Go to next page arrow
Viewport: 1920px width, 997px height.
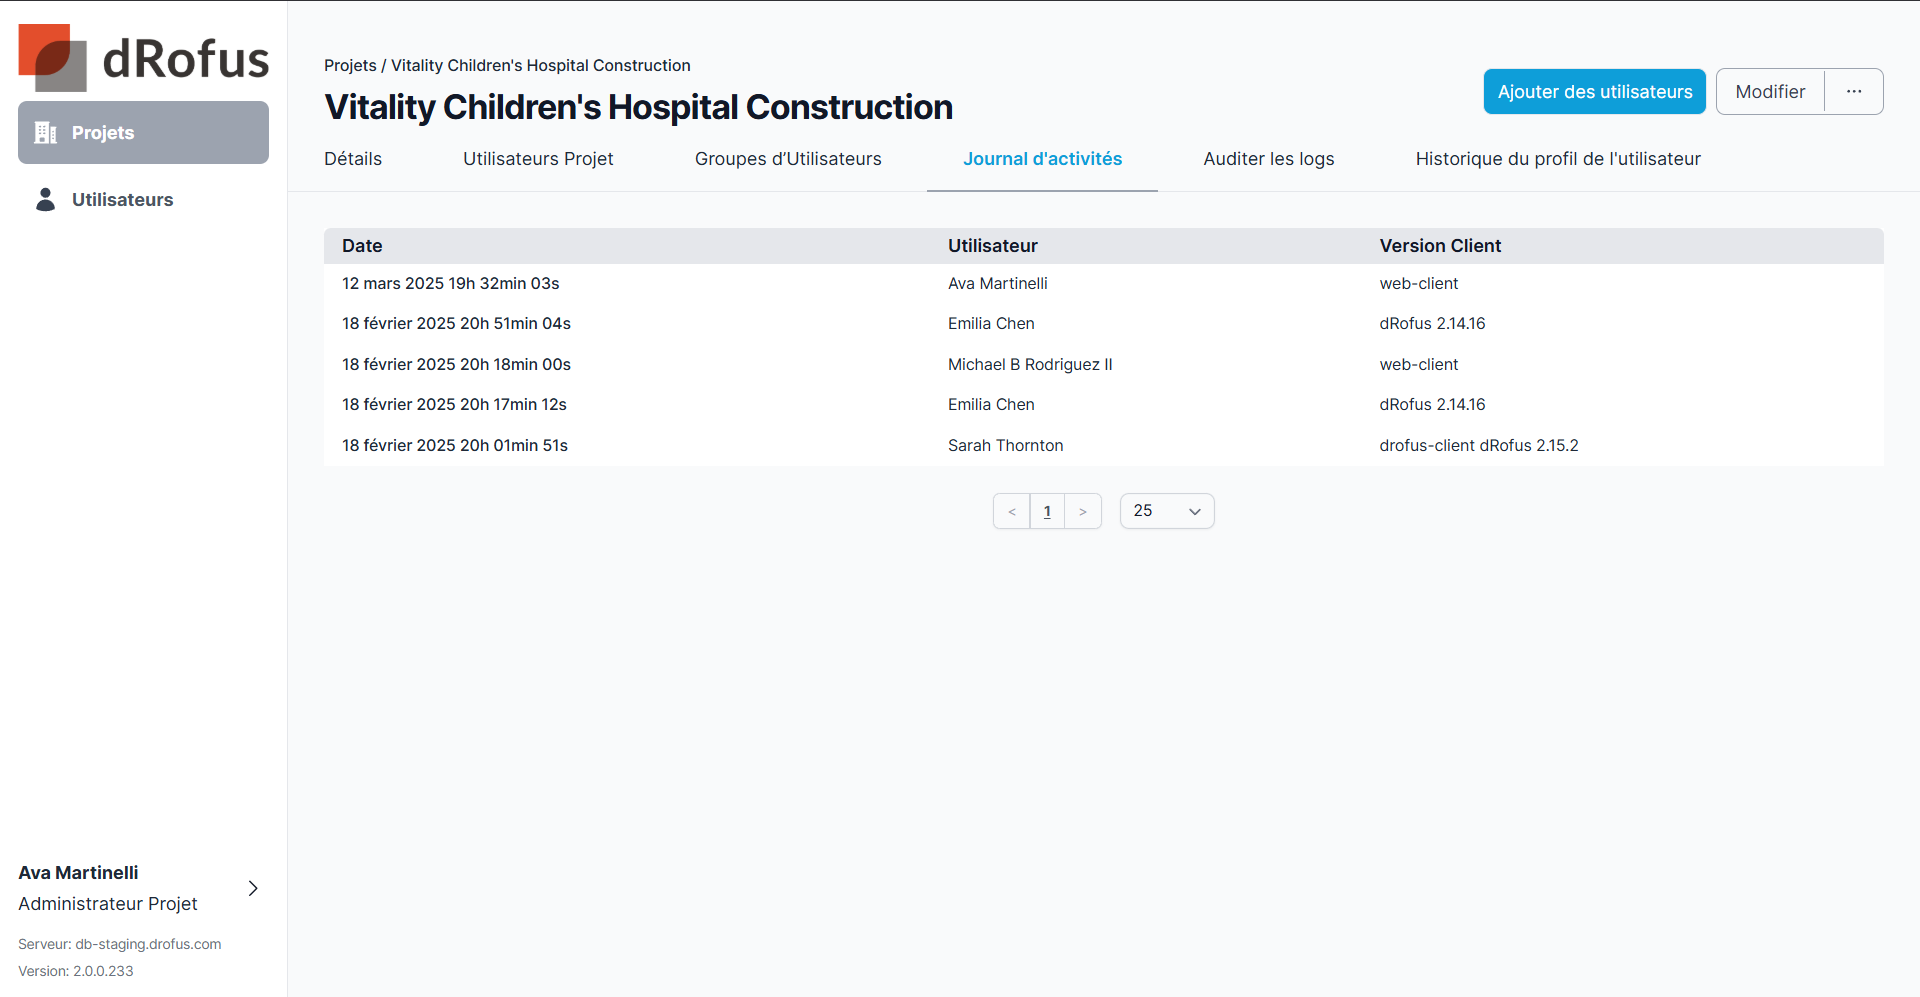[1083, 512]
